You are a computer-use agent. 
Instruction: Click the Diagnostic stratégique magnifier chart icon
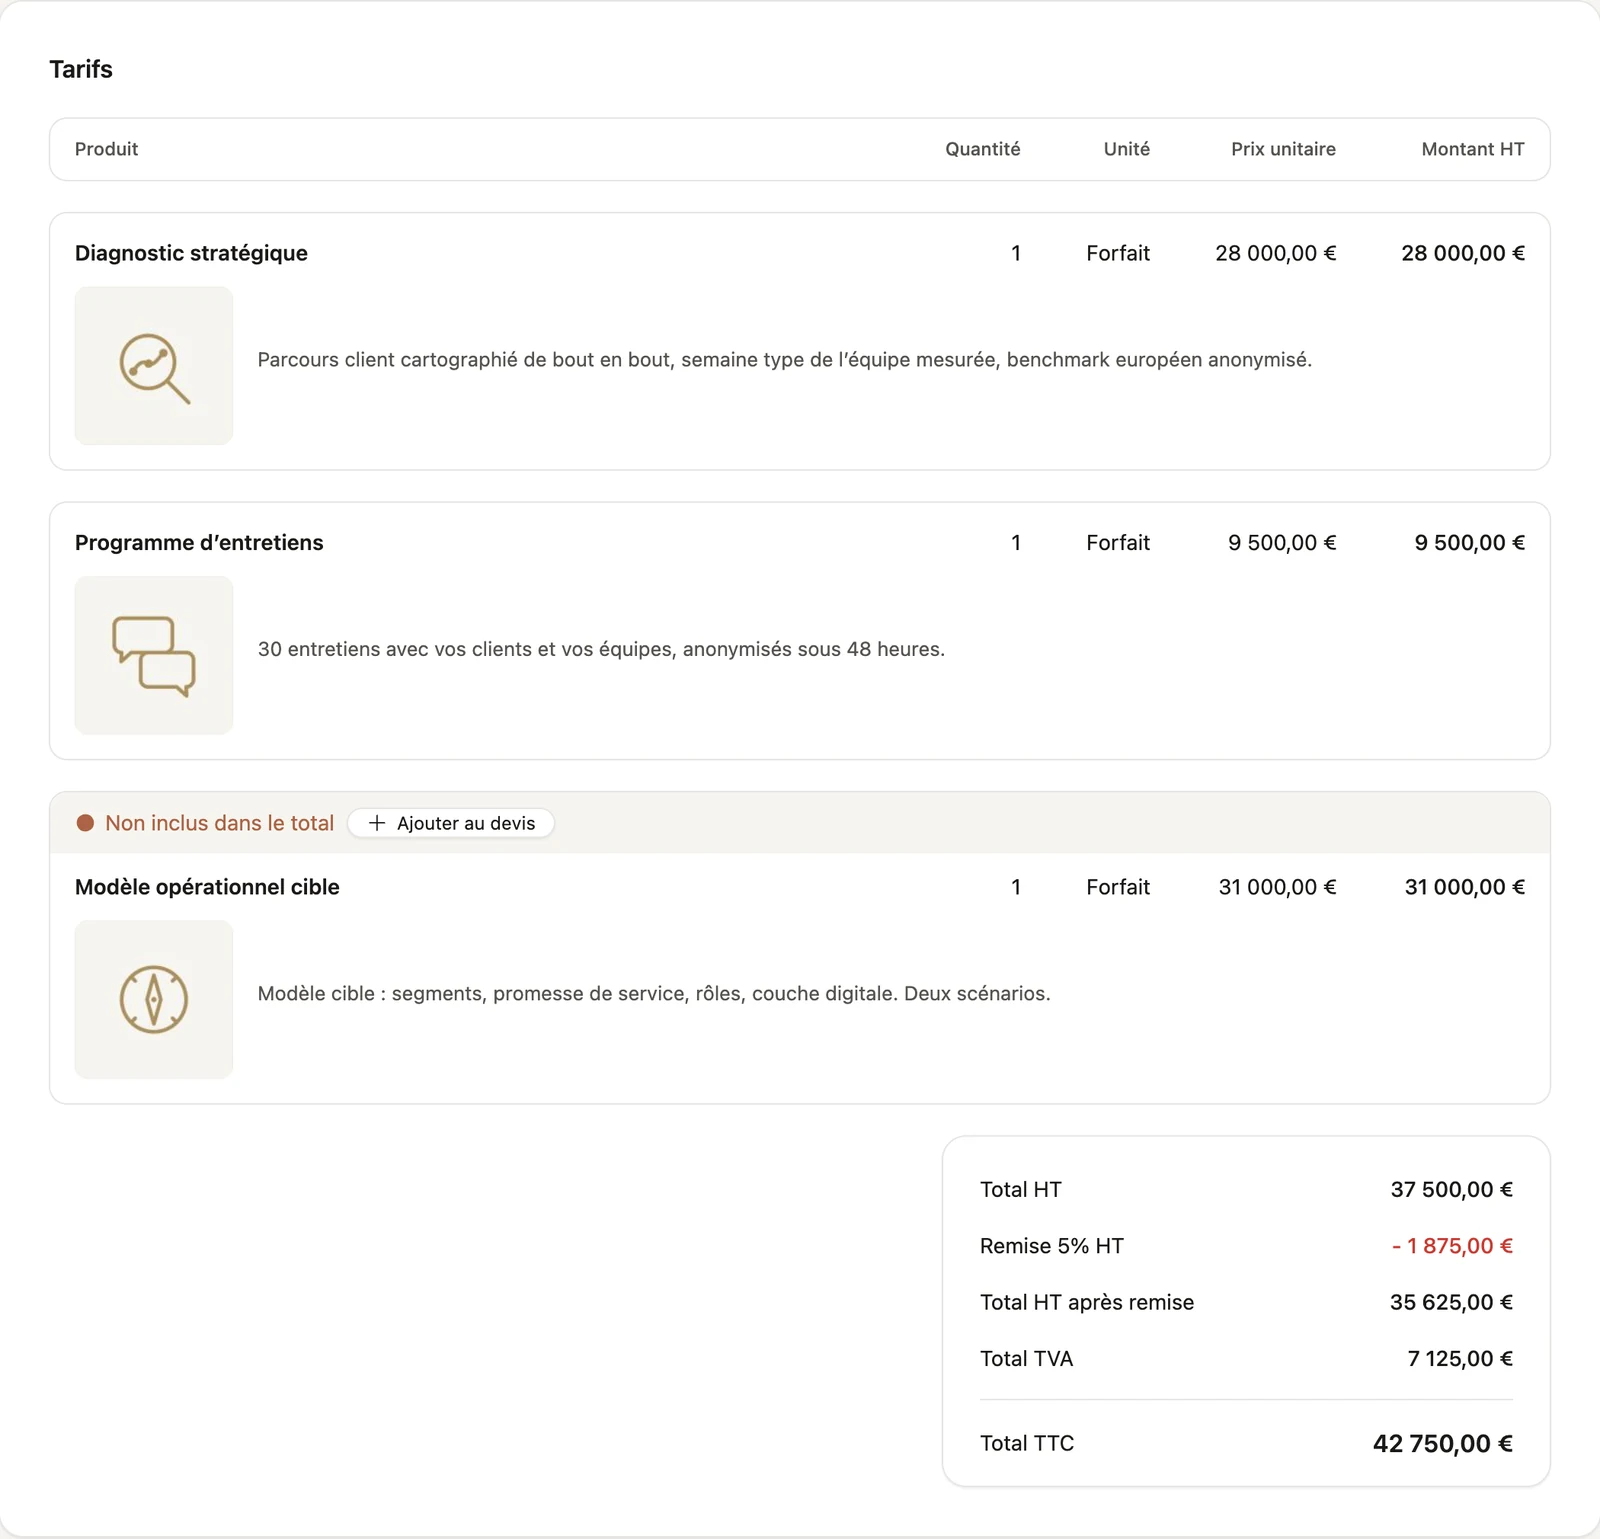[x=154, y=366]
